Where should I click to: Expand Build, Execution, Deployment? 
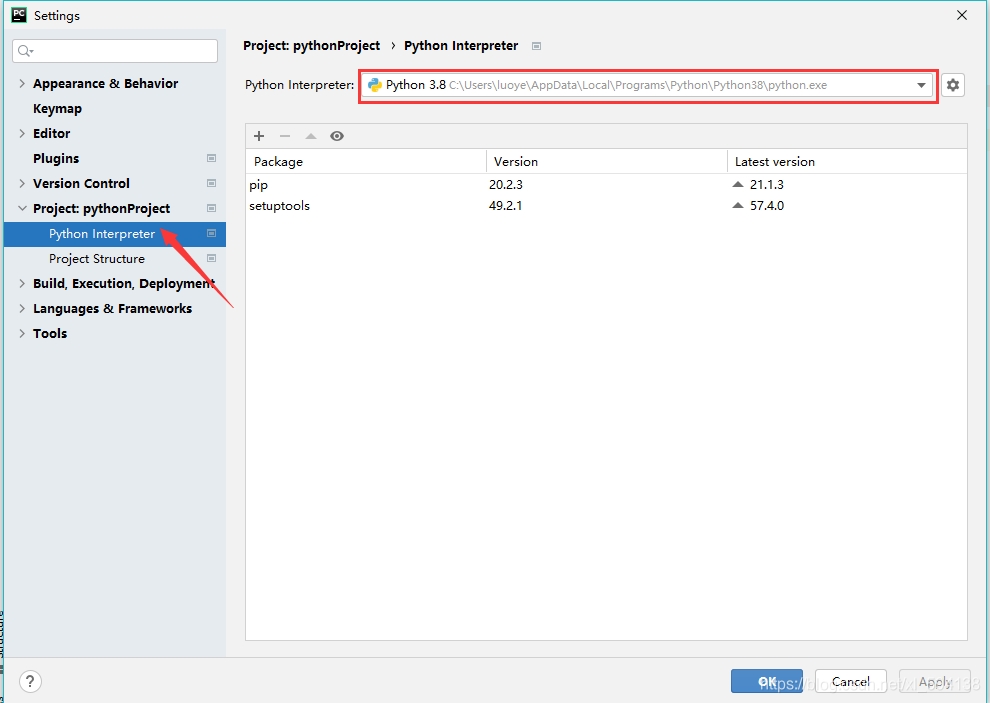pos(22,283)
